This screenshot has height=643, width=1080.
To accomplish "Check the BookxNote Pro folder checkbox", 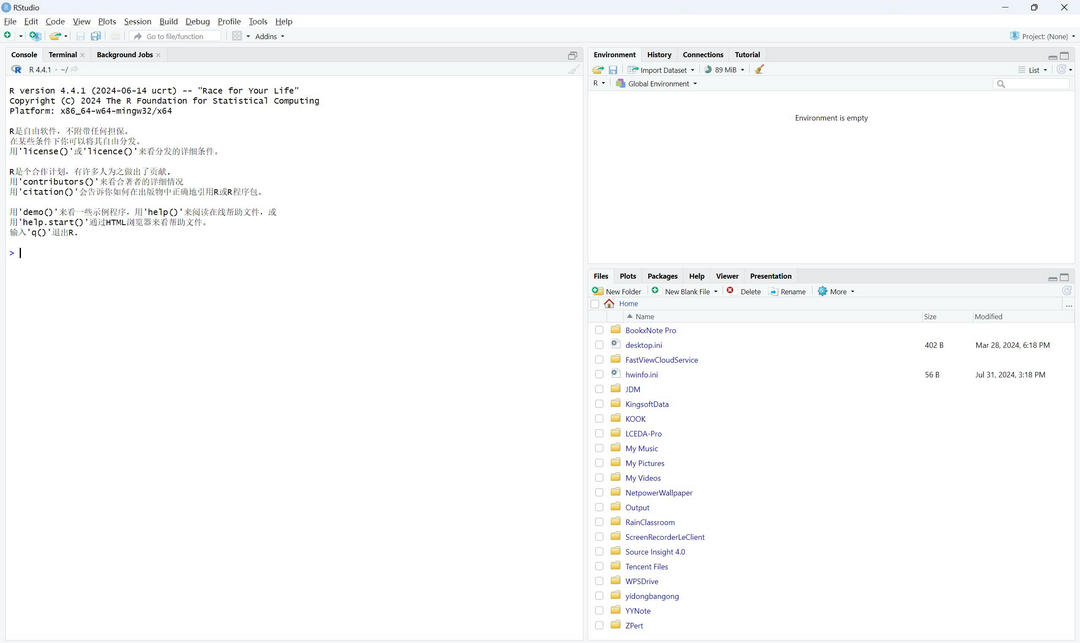I will pos(600,330).
